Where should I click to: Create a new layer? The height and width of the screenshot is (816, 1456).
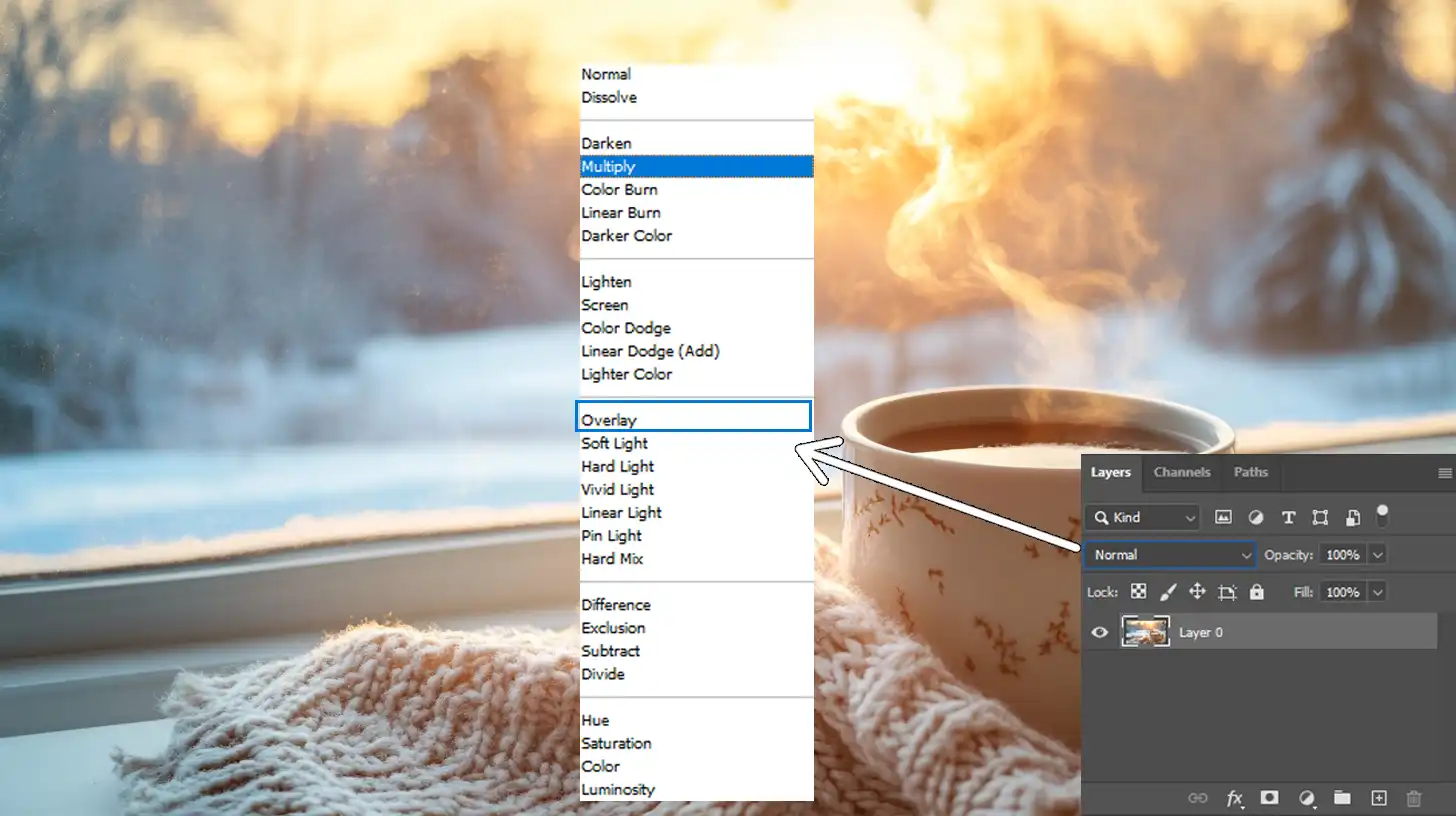pos(1378,798)
